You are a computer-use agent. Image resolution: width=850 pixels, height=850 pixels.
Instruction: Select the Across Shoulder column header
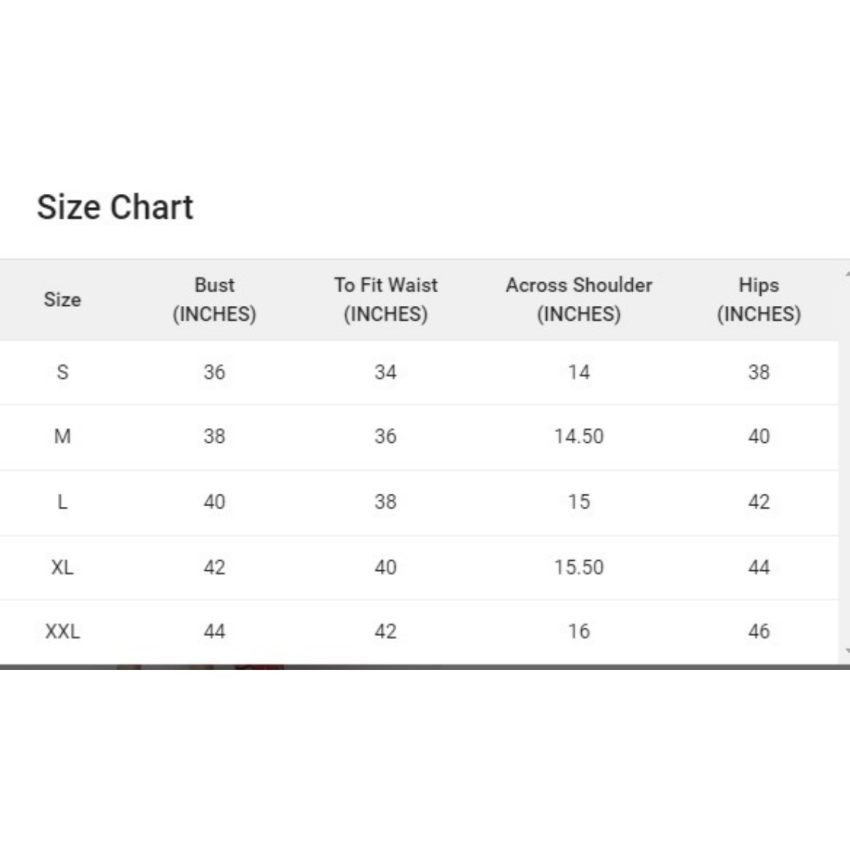coord(578,299)
